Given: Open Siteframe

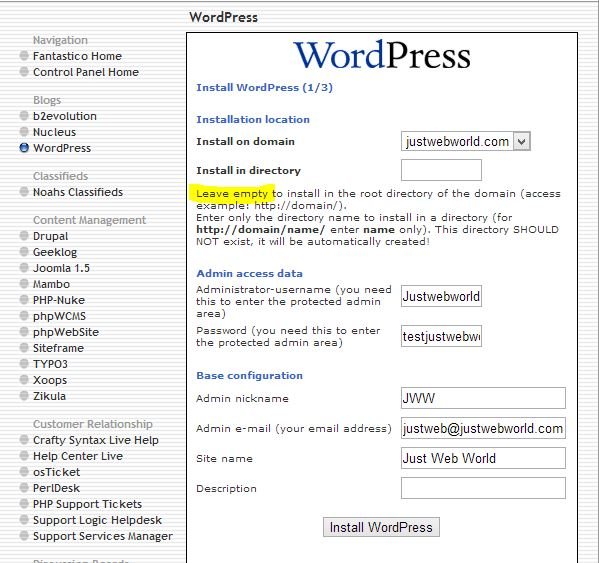Looking at the screenshot, I should tap(58, 348).
